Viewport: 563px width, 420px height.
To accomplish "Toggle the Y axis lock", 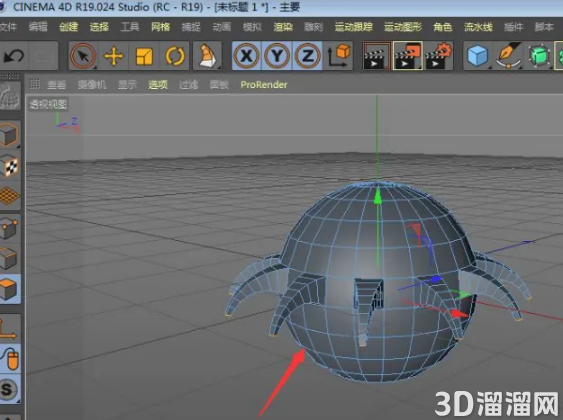I will coord(277,56).
